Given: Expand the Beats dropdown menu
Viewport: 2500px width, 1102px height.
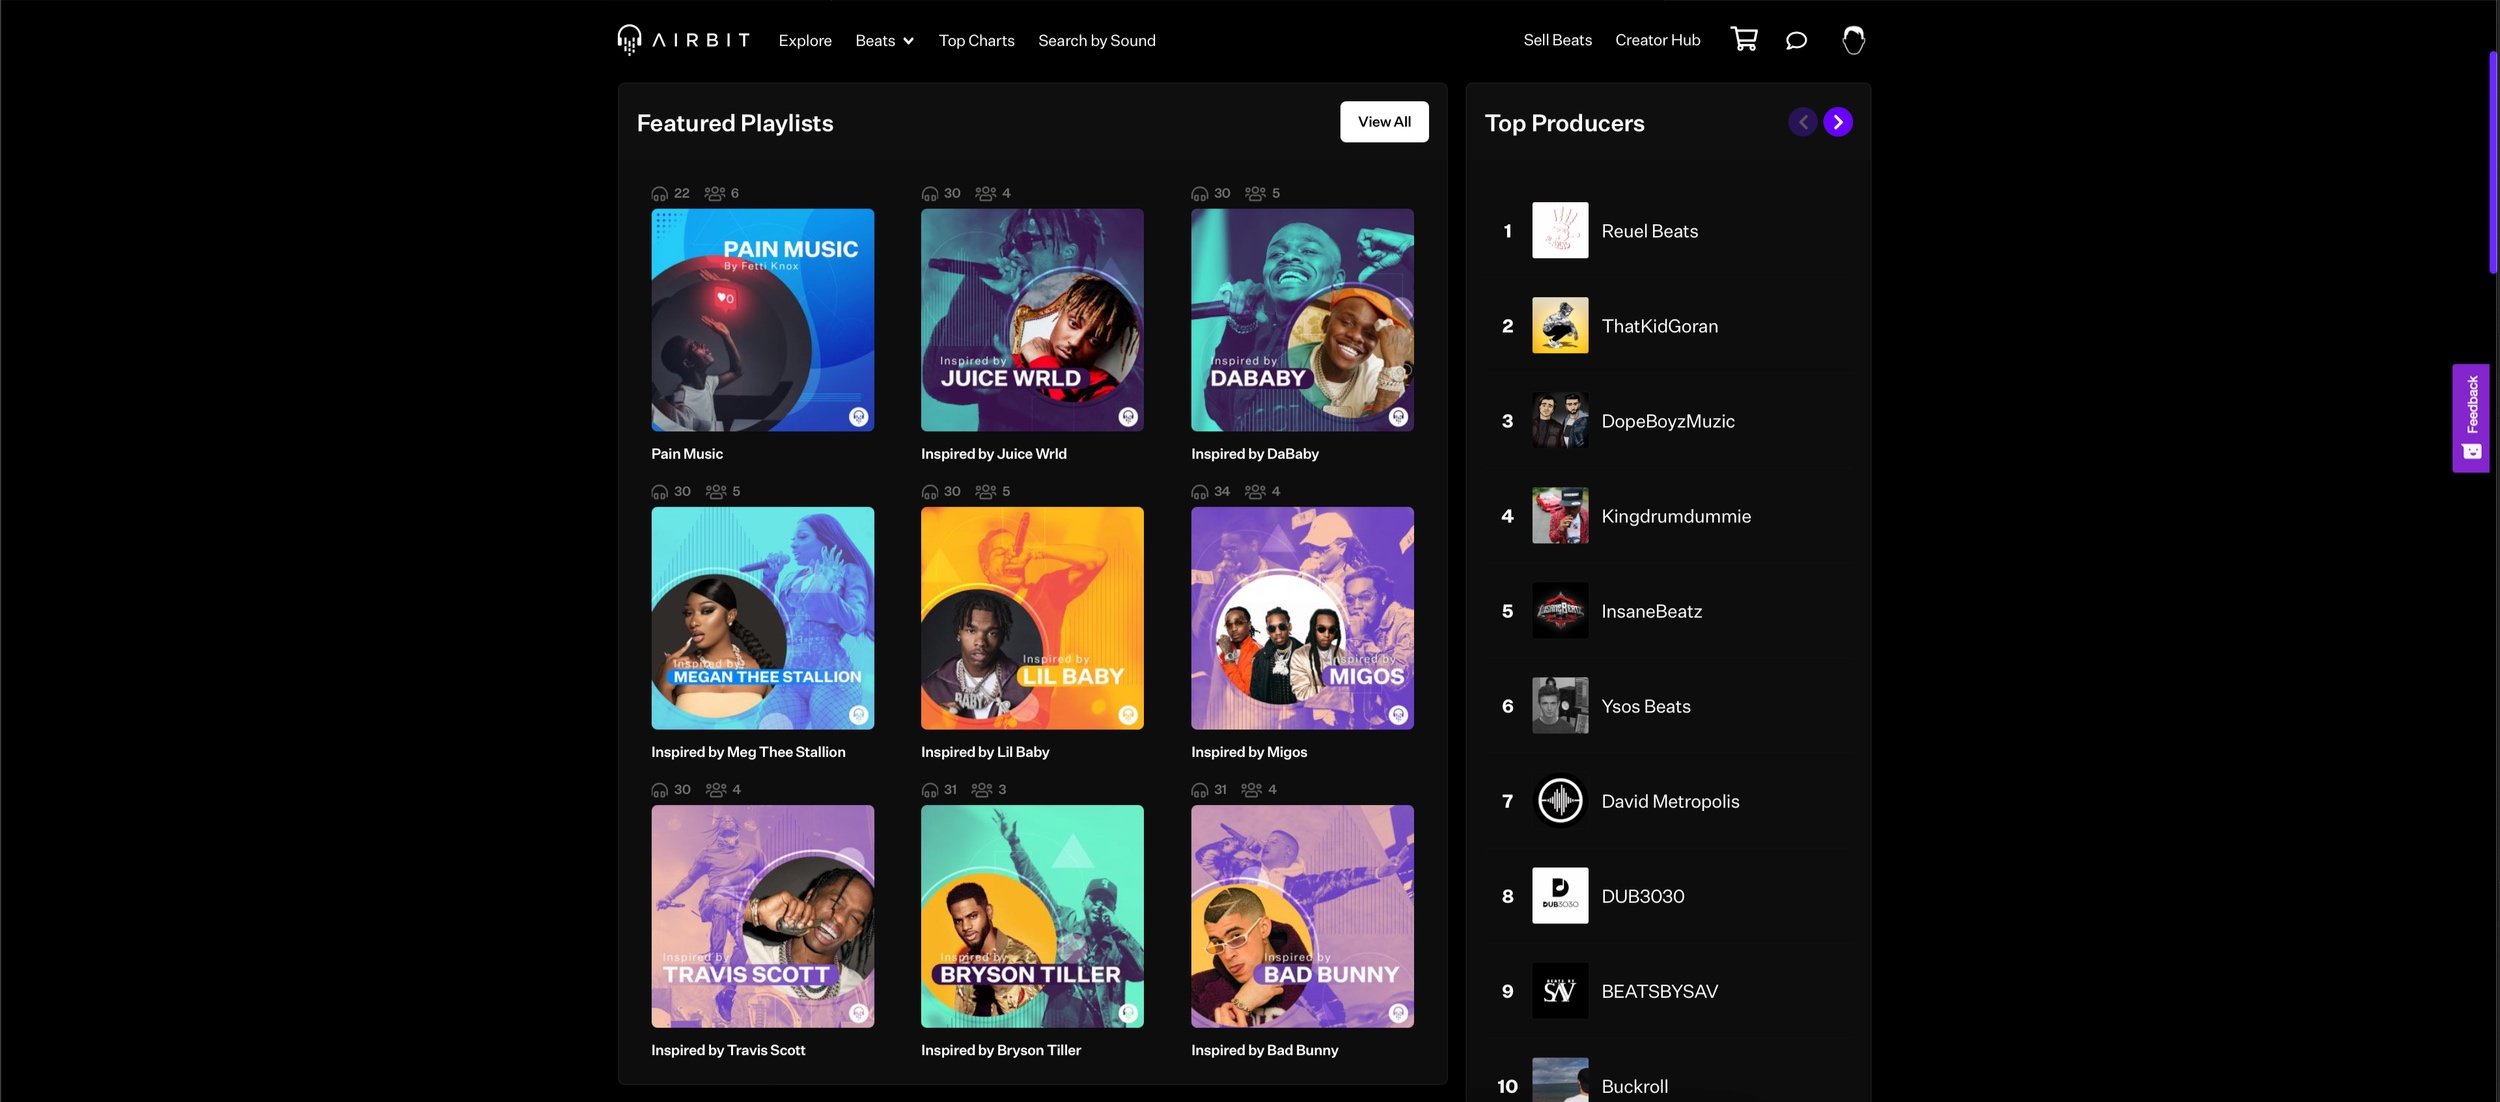Looking at the screenshot, I should pos(884,40).
